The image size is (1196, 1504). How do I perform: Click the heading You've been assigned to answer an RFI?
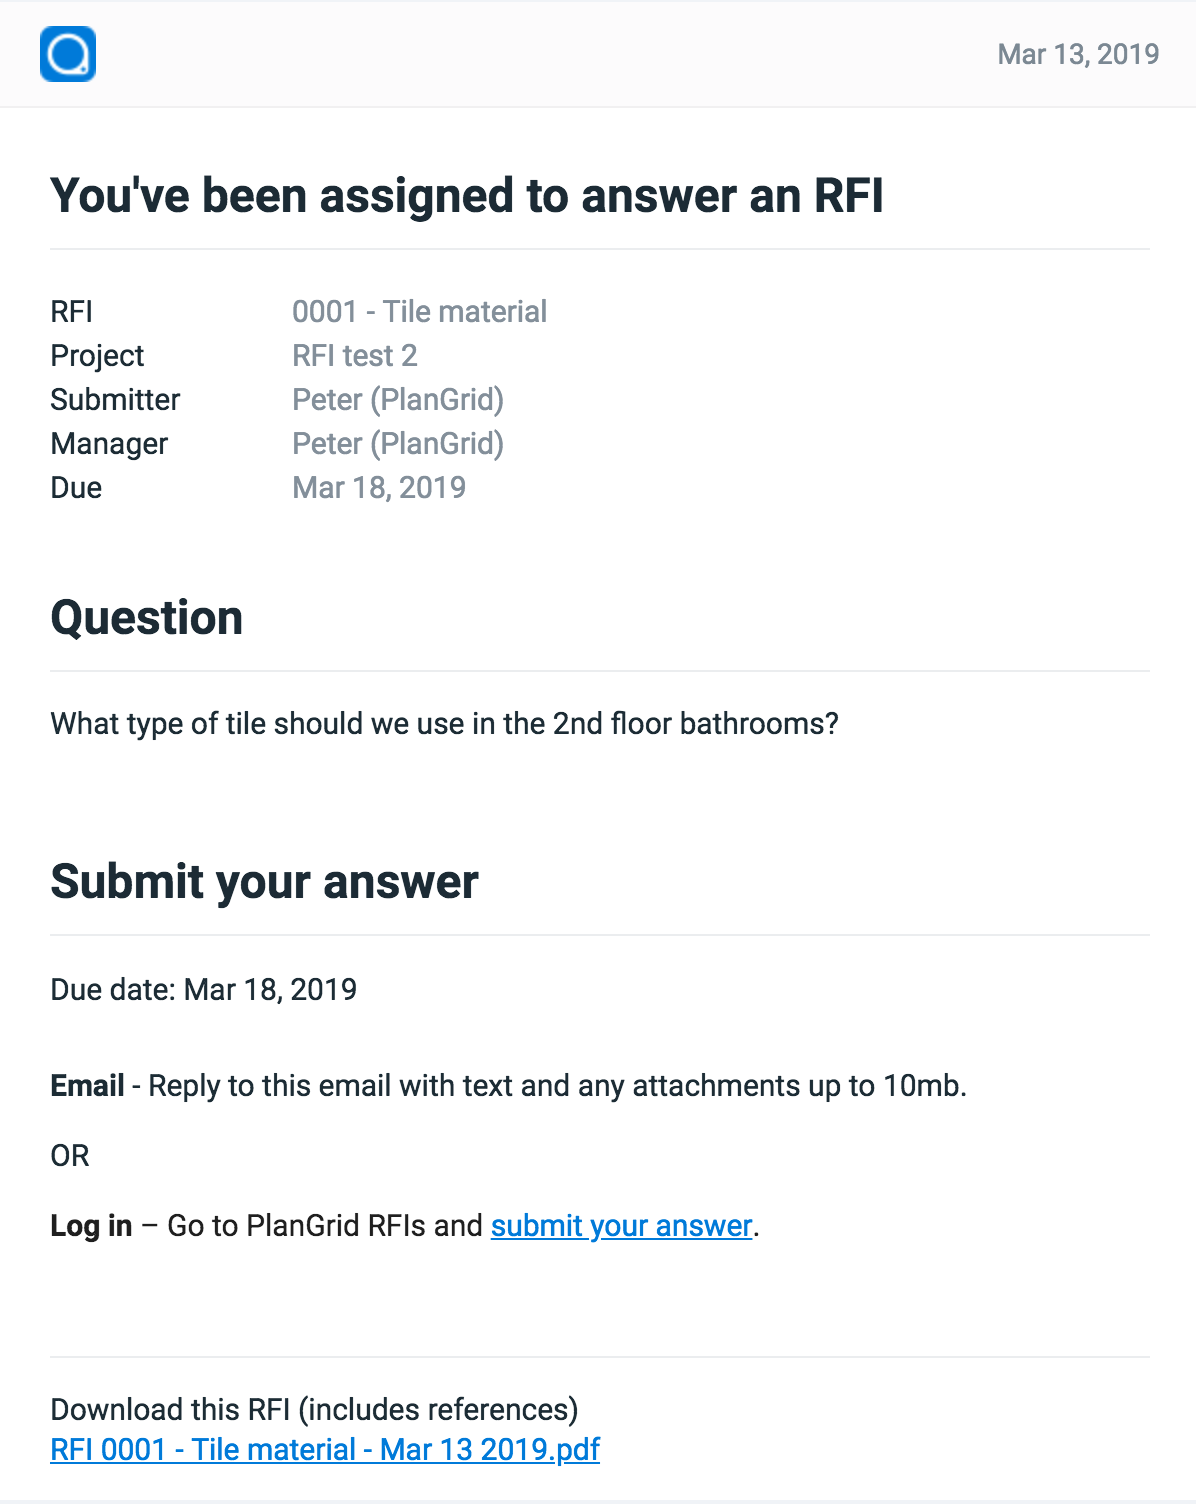pos(467,195)
